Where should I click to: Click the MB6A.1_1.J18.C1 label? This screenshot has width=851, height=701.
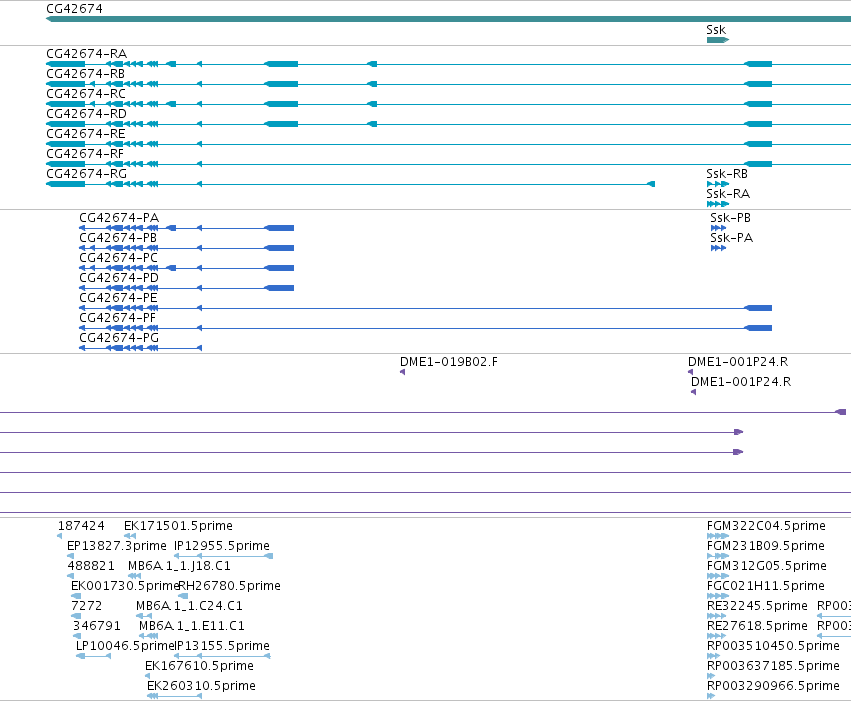179,566
